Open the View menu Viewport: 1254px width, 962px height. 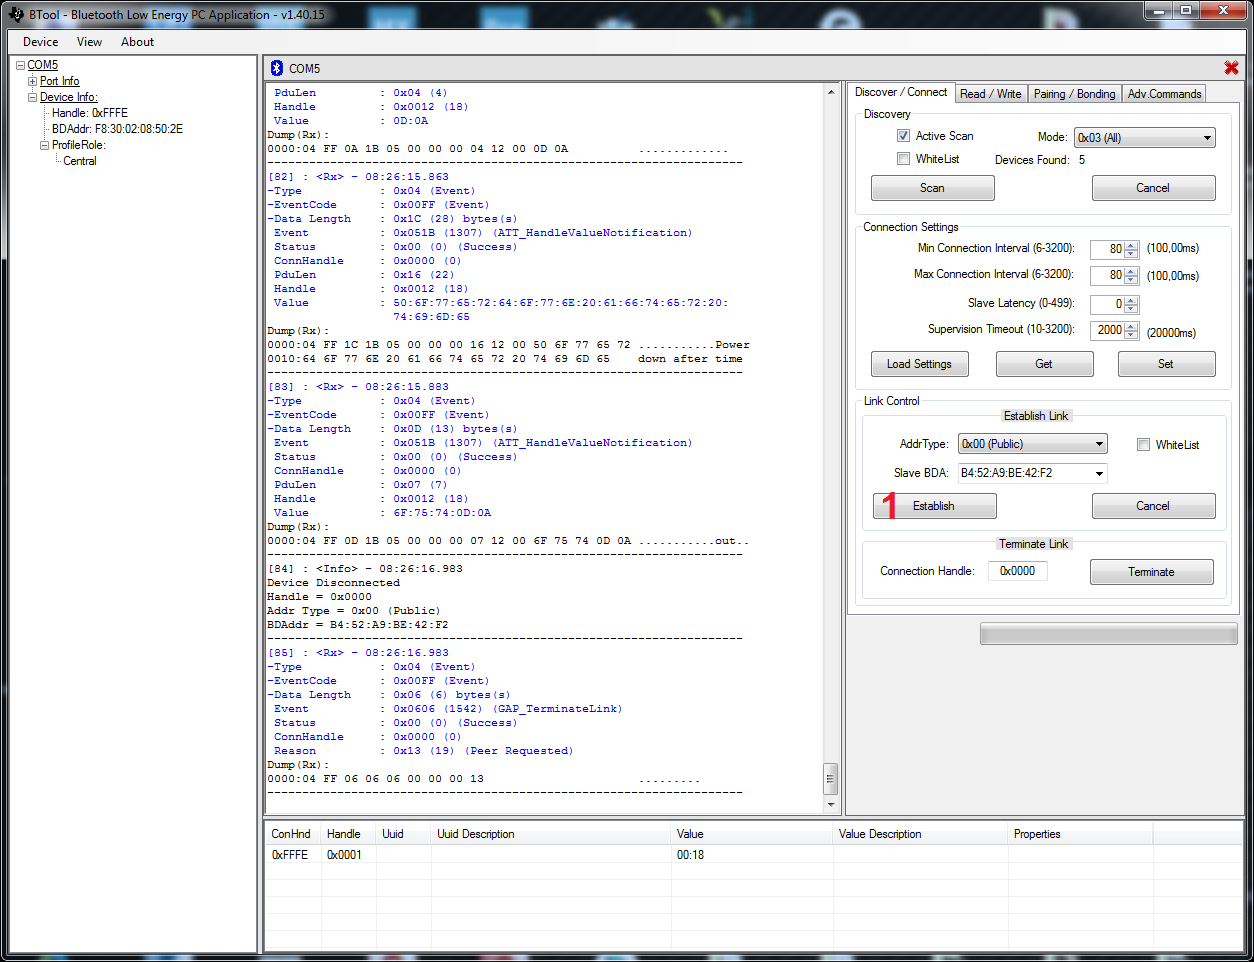tap(89, 42)
